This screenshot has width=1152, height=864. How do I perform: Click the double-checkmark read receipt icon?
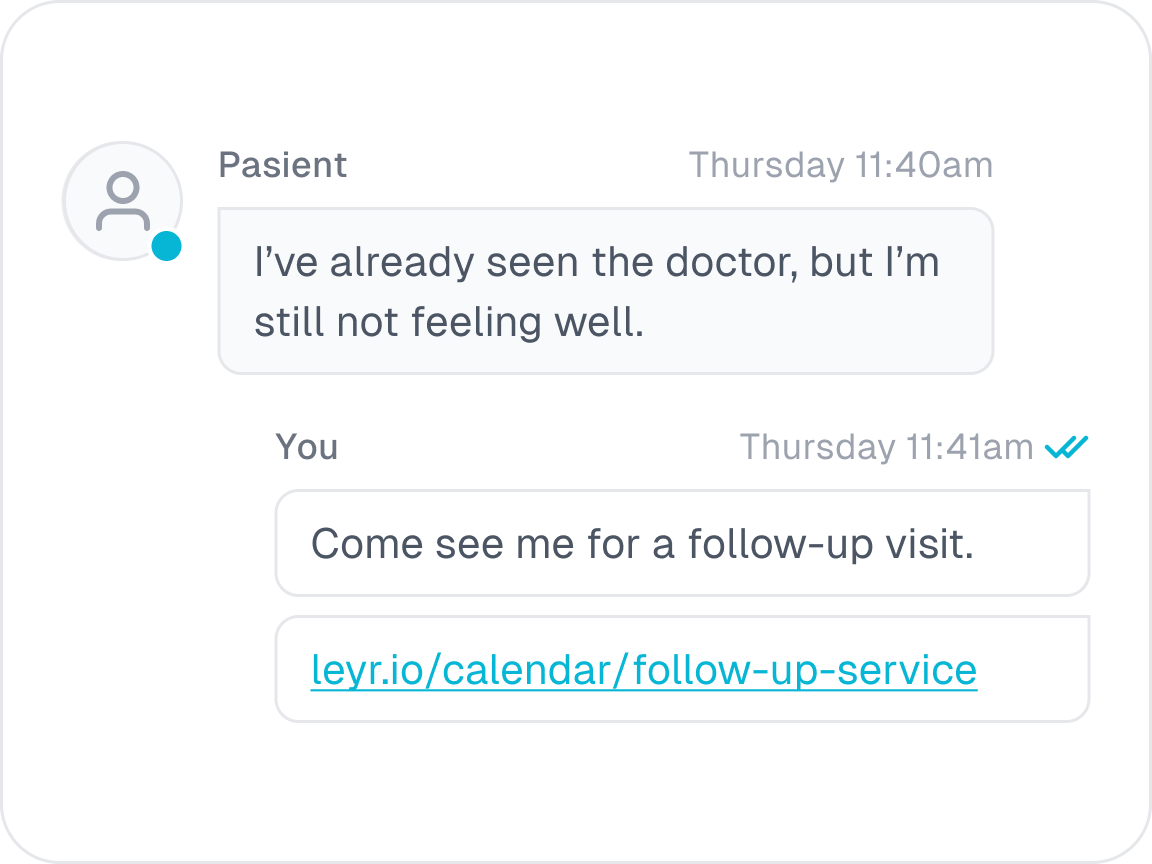click(1066, 447)
